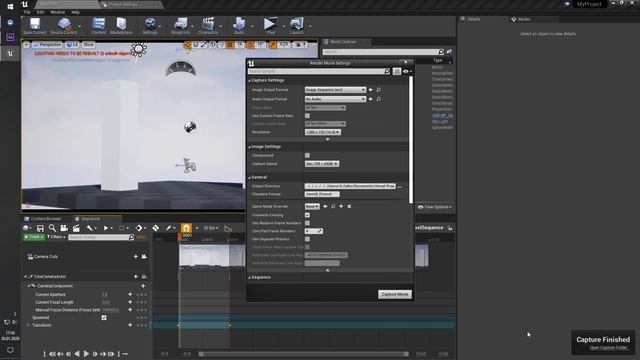Click the Sequencer render movie clapperboard icon

pyautogui.click(x=76, y=228)
